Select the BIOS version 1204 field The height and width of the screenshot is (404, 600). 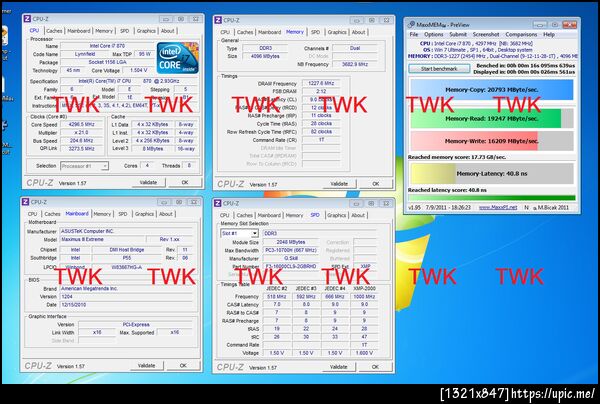coord(126,297)
